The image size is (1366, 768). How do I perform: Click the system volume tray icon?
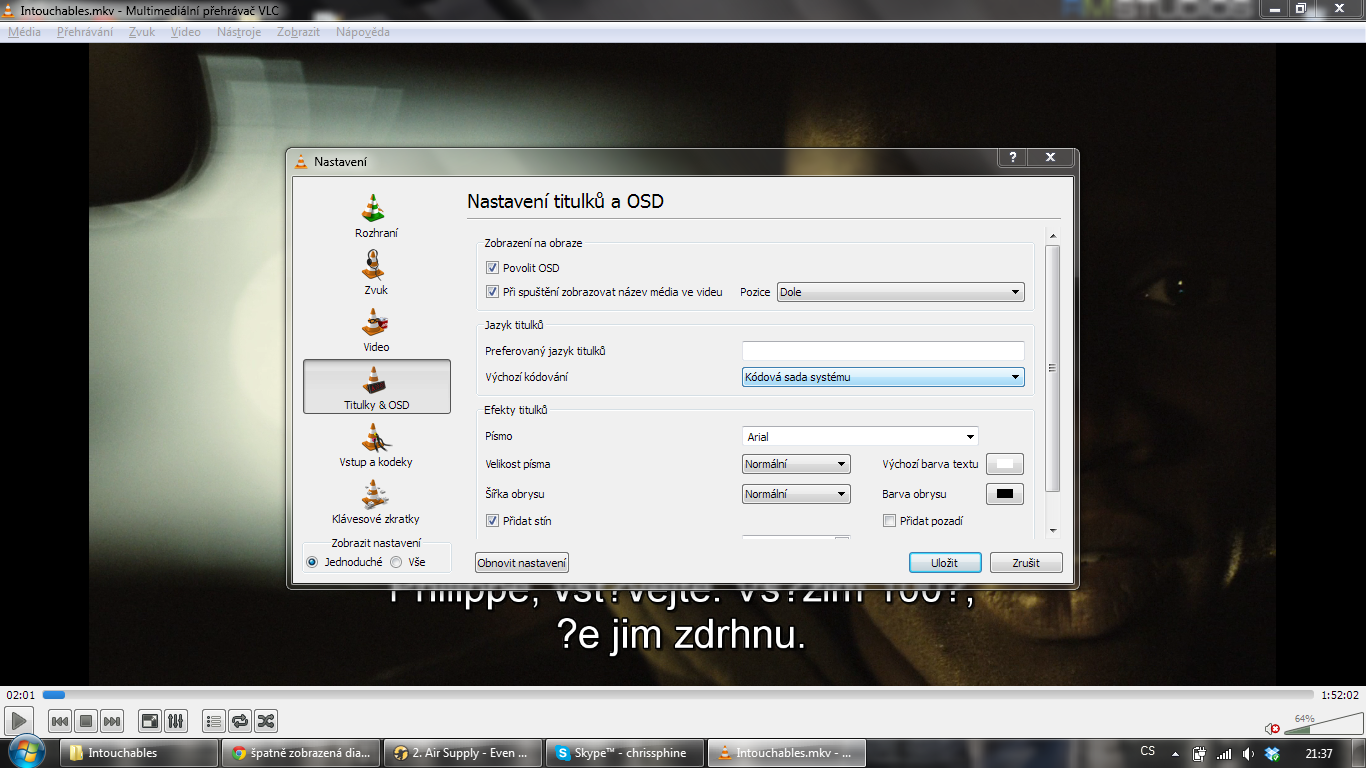(1248, 753)
